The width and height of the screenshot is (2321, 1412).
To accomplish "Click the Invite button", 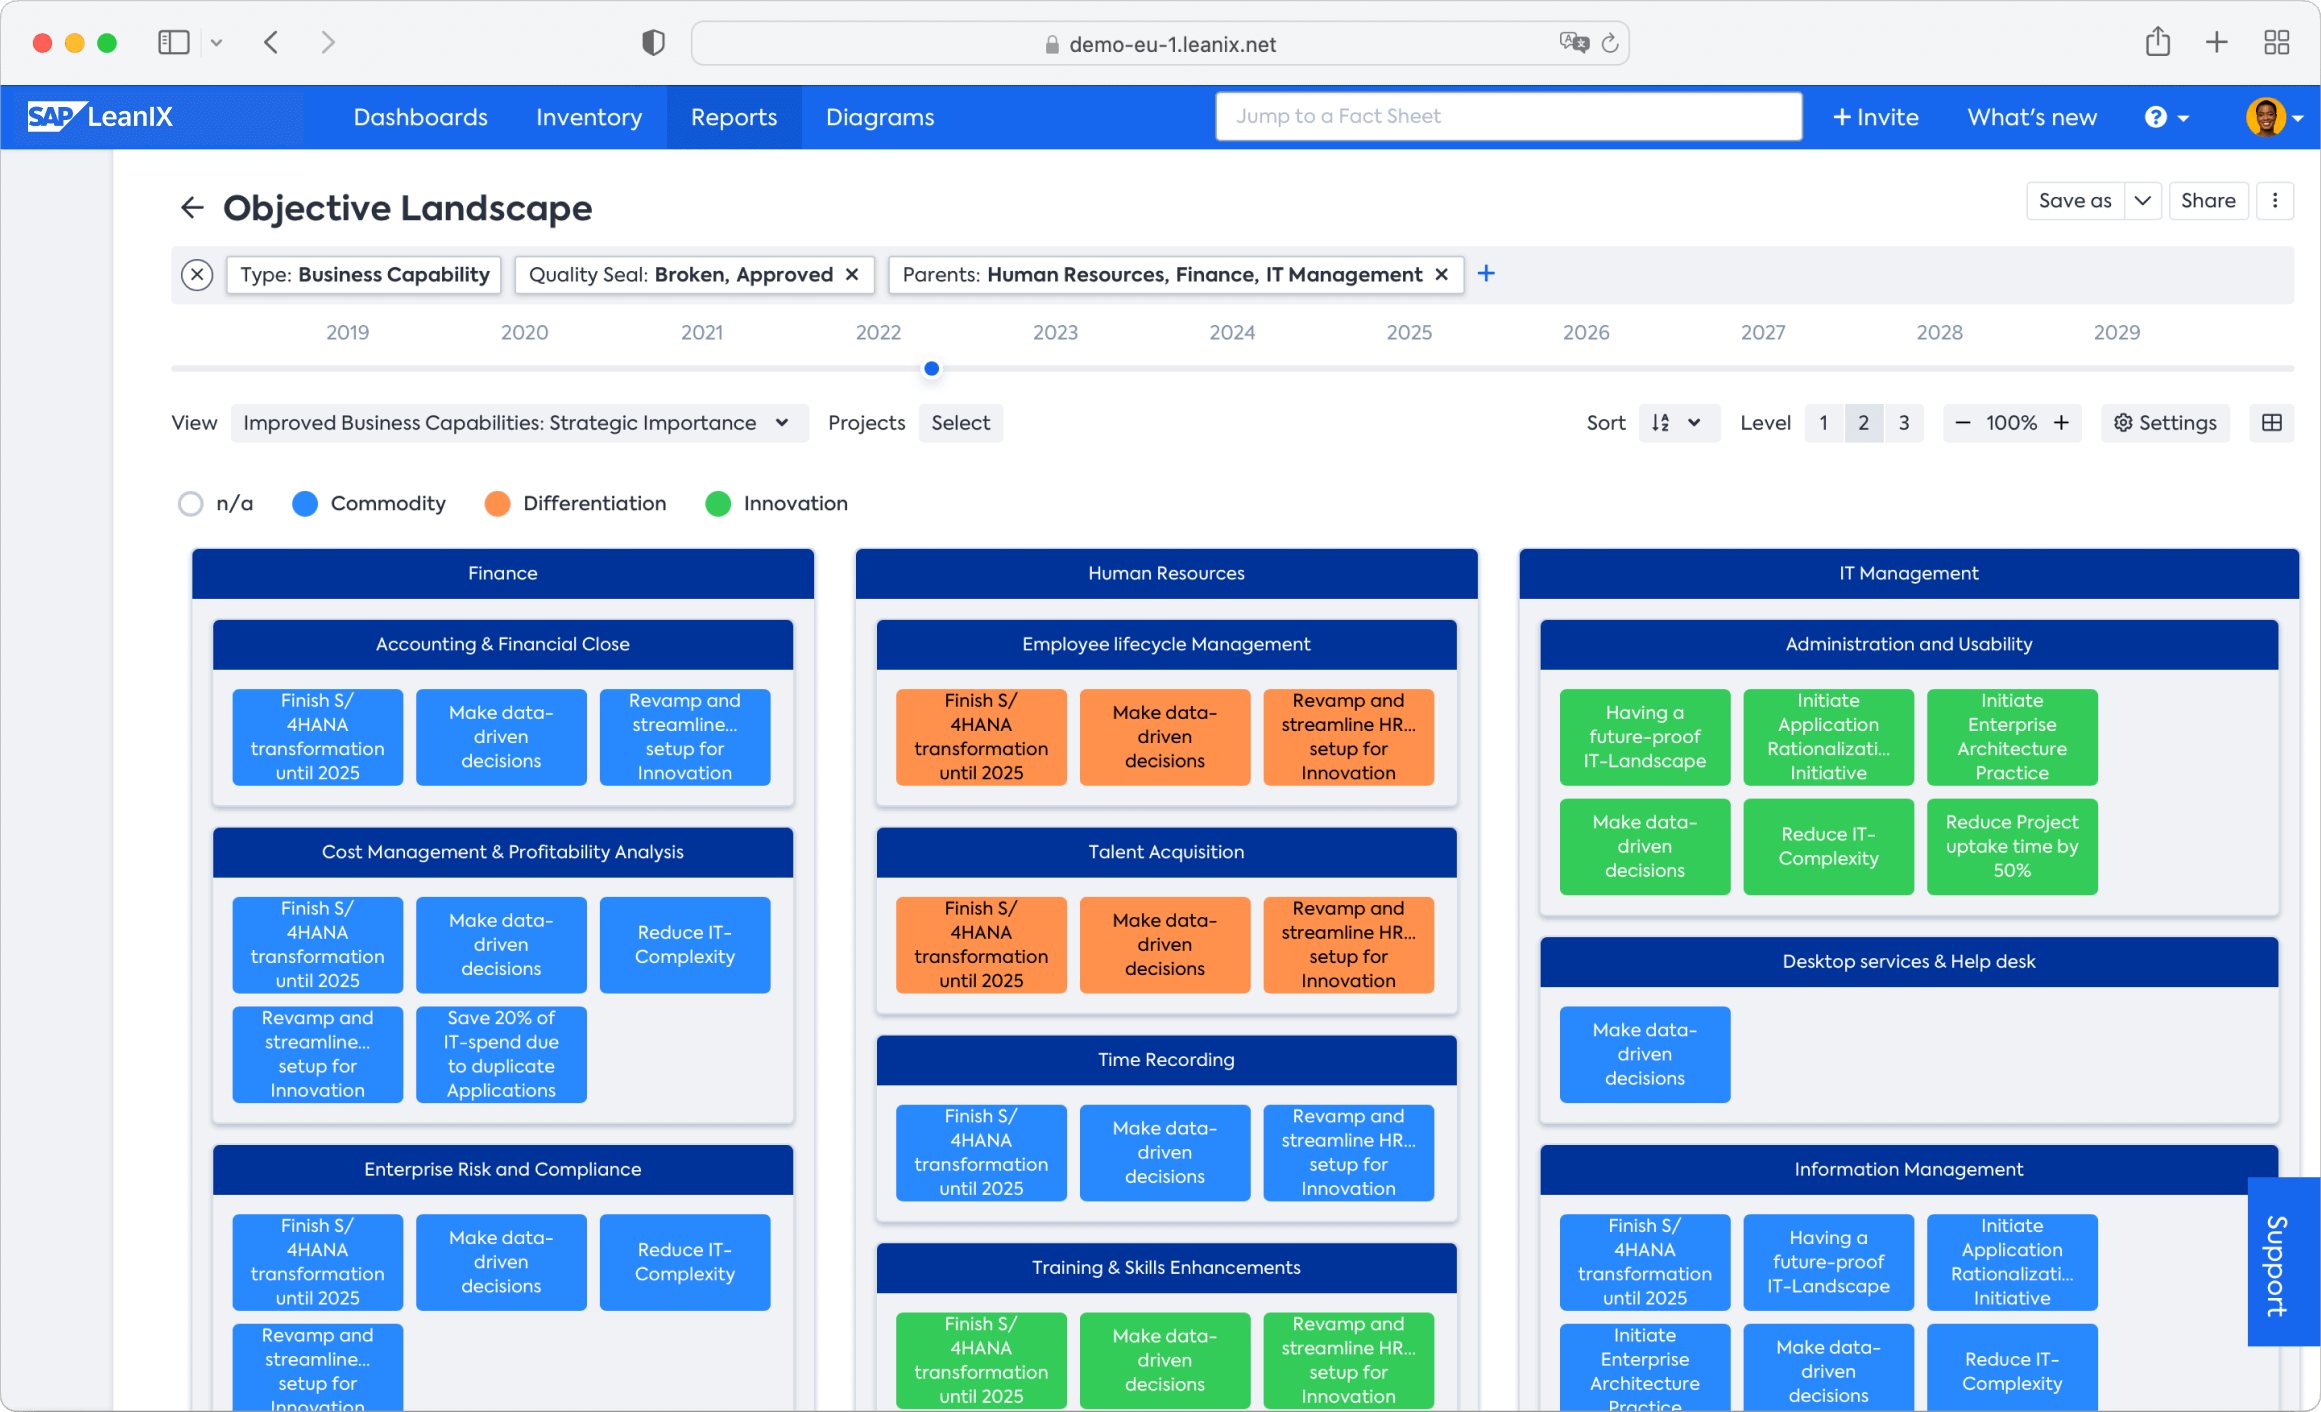I will [x=1875, y=117].
